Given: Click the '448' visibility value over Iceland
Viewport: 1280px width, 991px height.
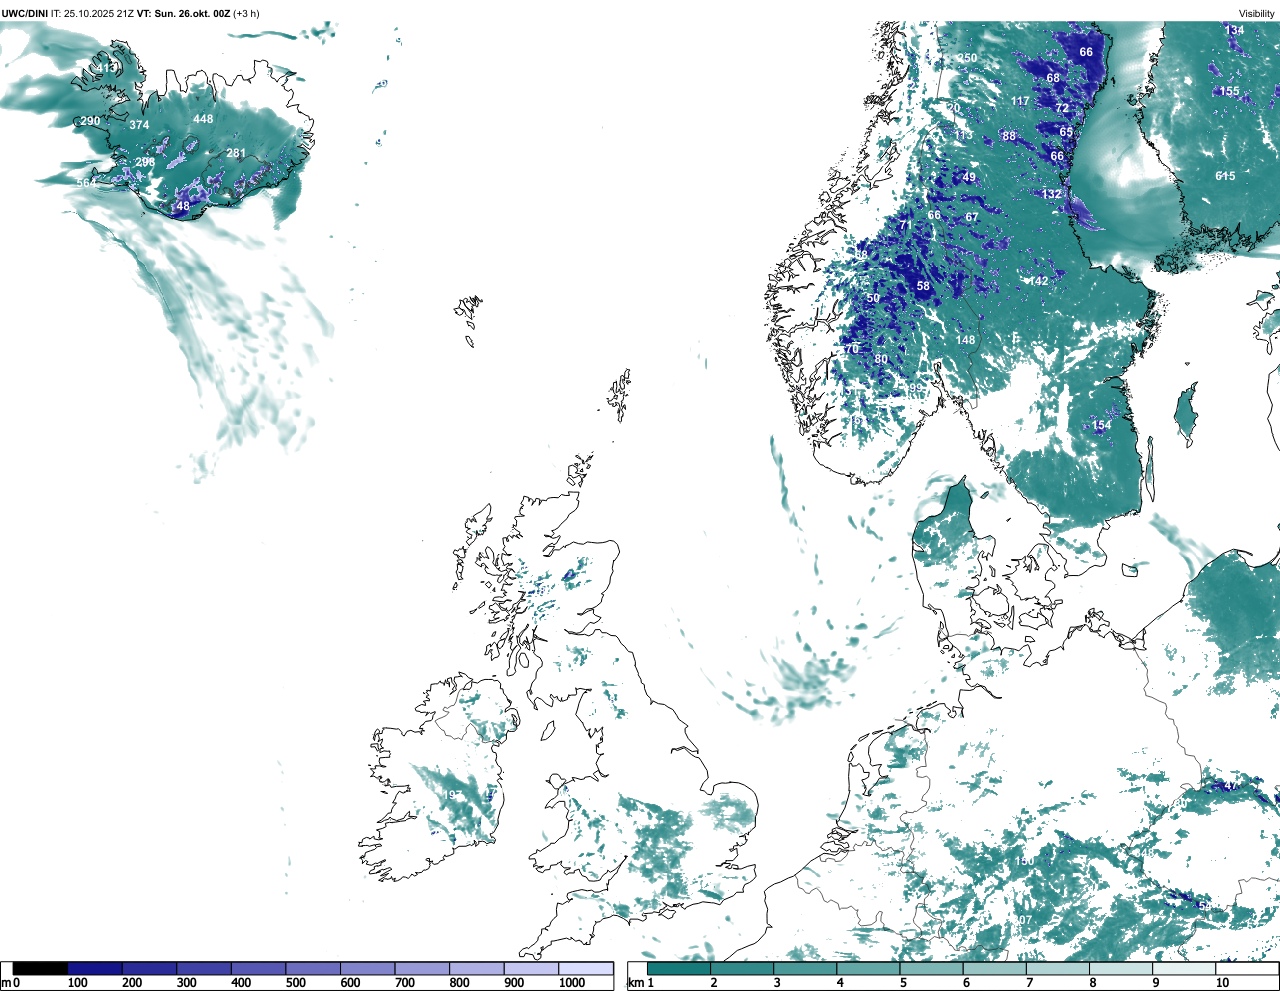Looking at the screenshot, I should [203, 119].
